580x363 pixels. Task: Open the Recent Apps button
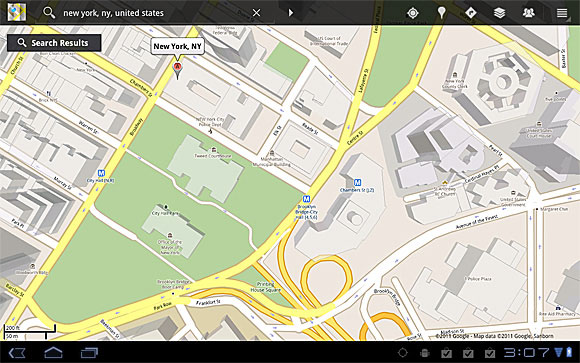click(x=90, y=353)
